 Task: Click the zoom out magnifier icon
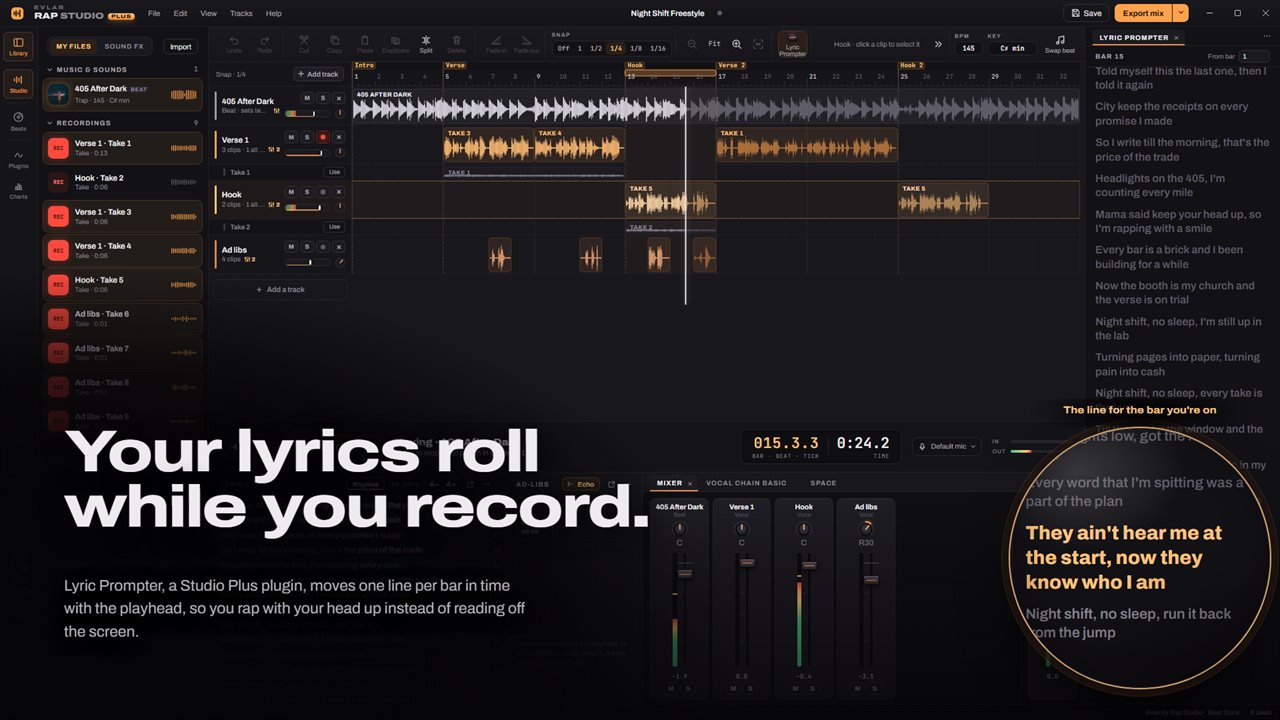(692, 44)
